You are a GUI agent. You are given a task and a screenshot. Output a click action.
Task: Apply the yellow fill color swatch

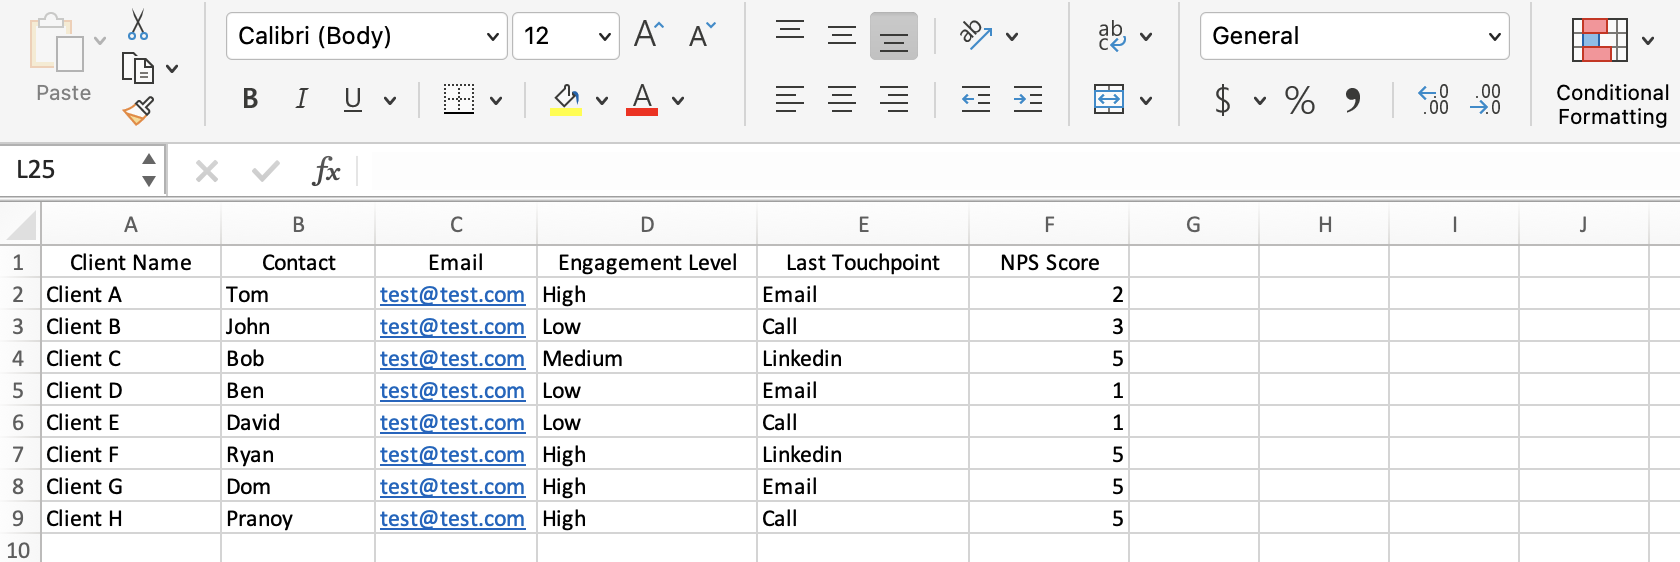coord(566,100)
